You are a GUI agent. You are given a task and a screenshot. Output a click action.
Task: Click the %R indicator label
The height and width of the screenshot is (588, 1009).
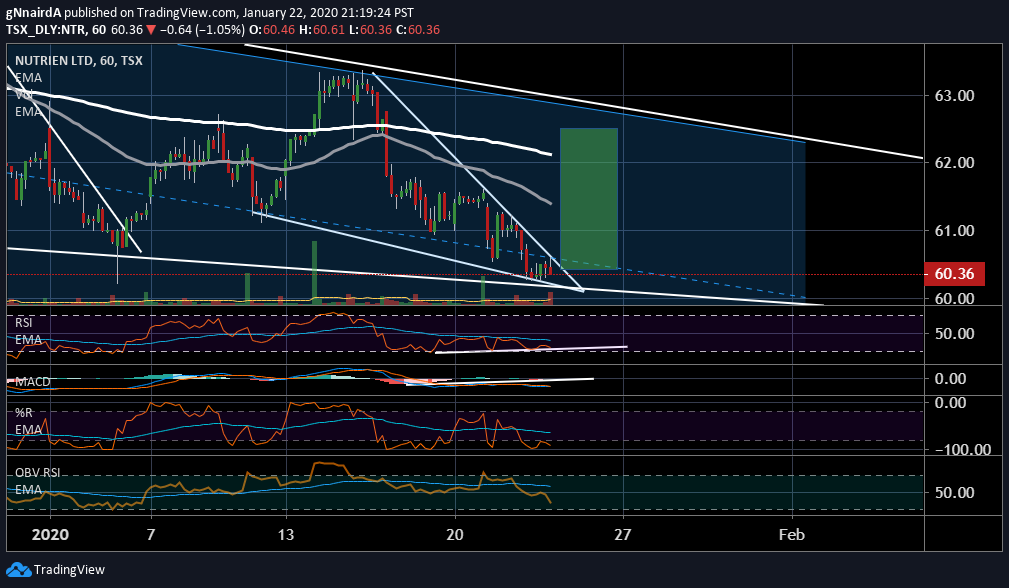point(23,412)
